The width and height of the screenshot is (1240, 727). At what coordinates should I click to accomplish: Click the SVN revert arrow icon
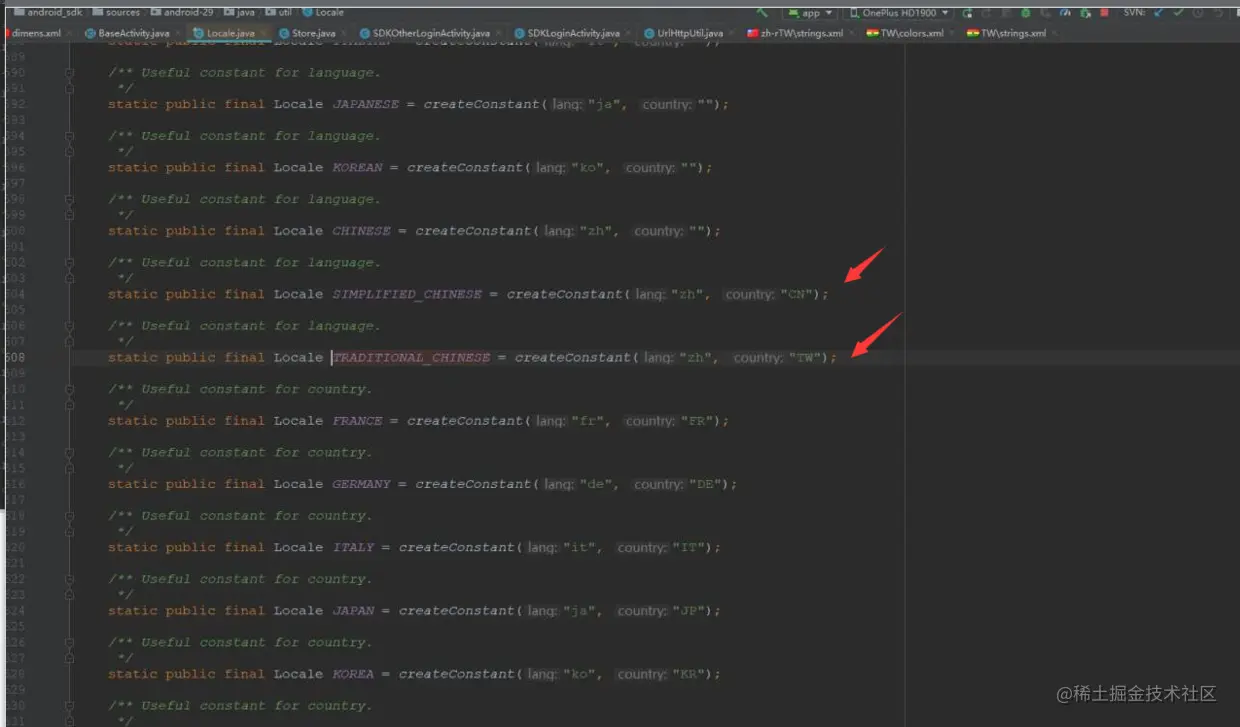click(x=1218, y=13)
